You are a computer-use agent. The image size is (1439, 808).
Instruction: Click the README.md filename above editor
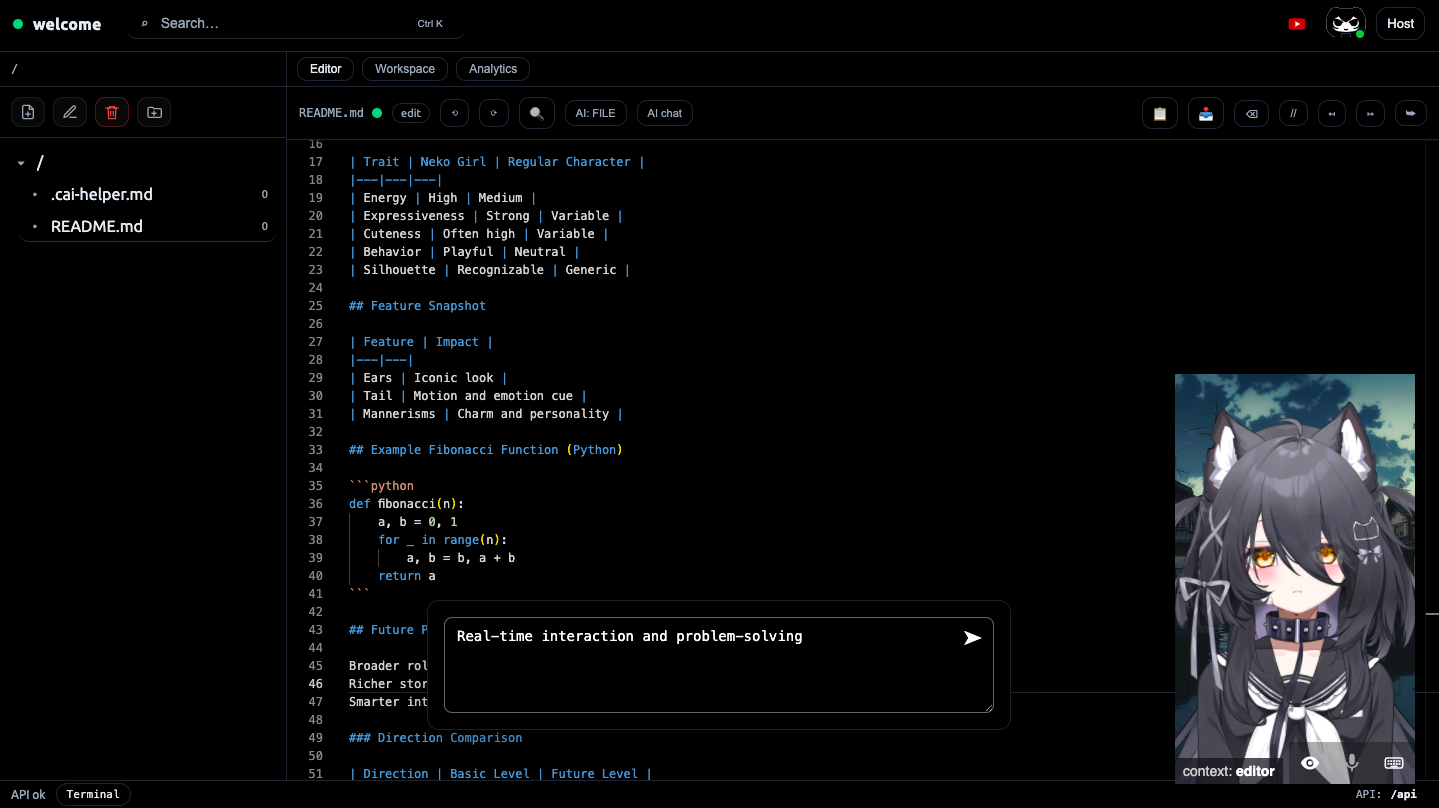(x=331, y=113)
